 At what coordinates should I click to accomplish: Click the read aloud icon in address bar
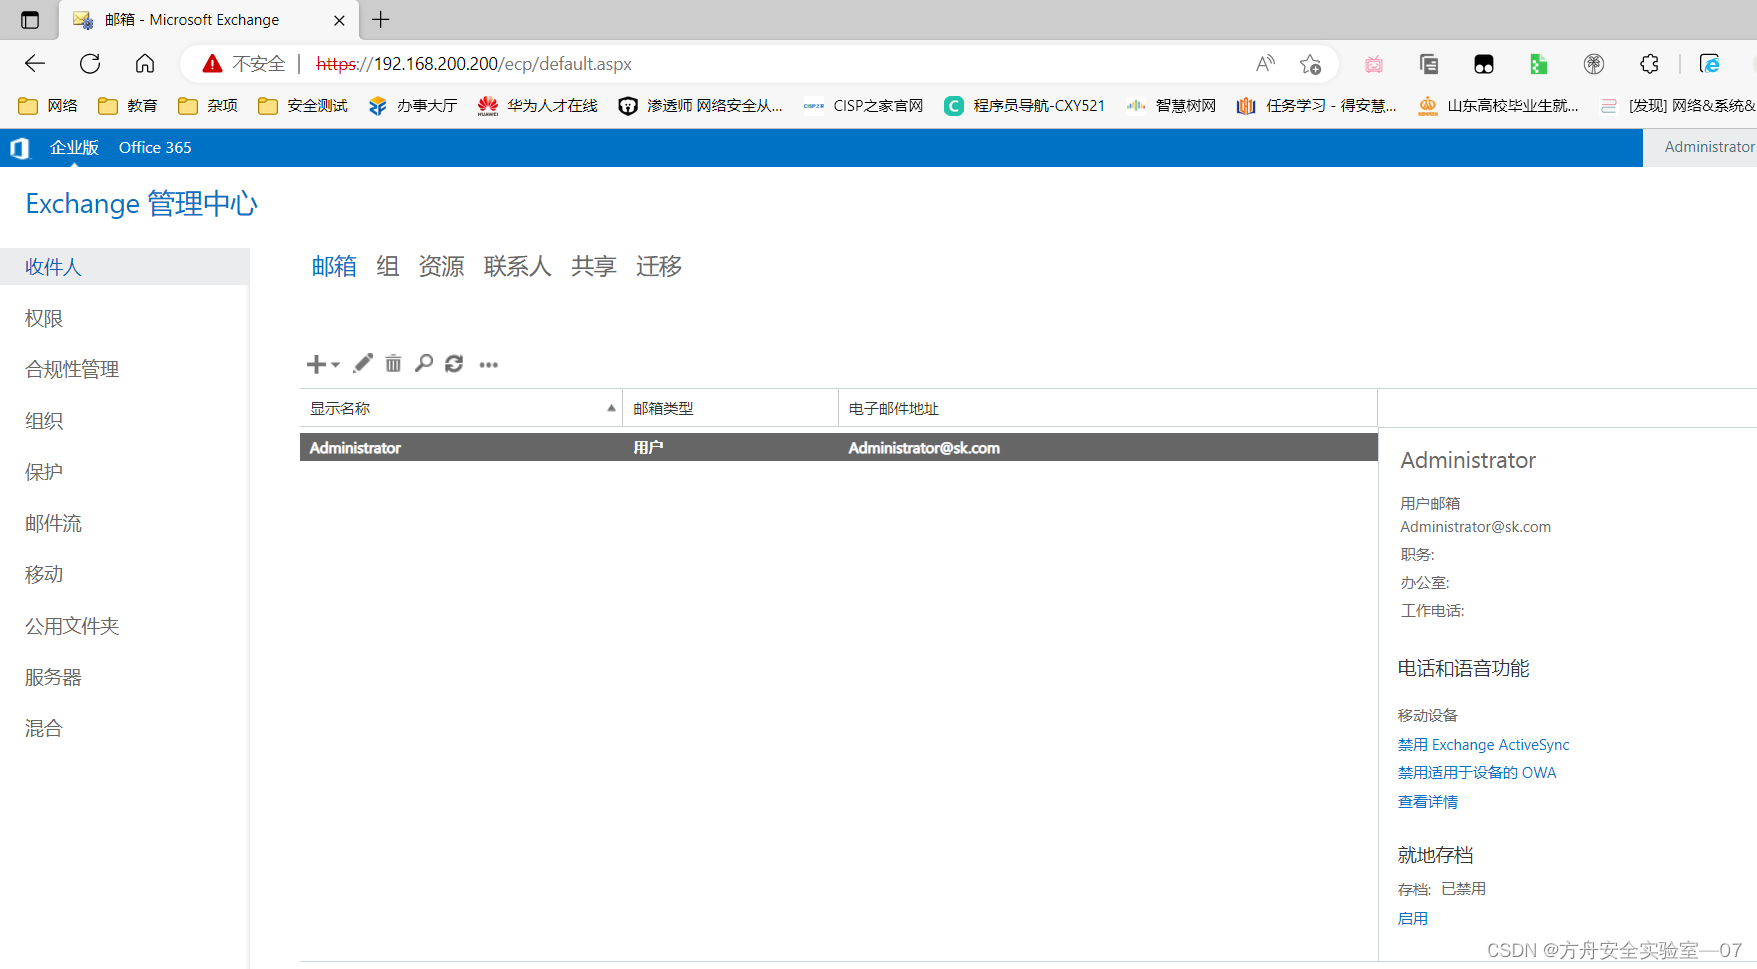pyautogui.click(x=1265, y=64)
